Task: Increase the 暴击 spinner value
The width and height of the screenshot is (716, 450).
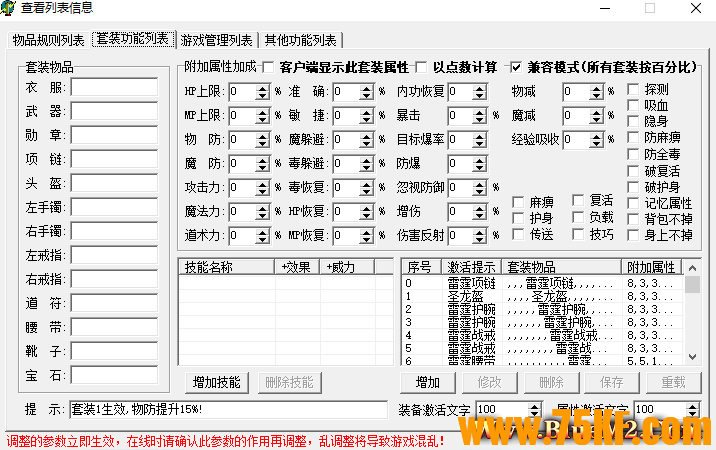Action: click(485, 111)
